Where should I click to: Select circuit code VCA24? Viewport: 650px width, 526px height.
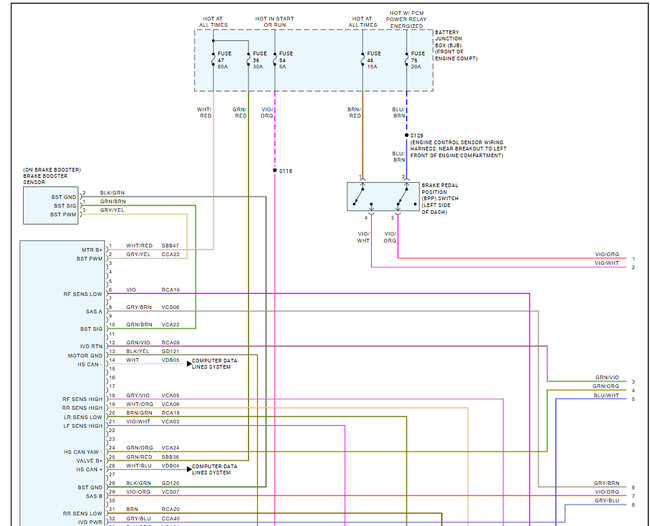[170, 448]
